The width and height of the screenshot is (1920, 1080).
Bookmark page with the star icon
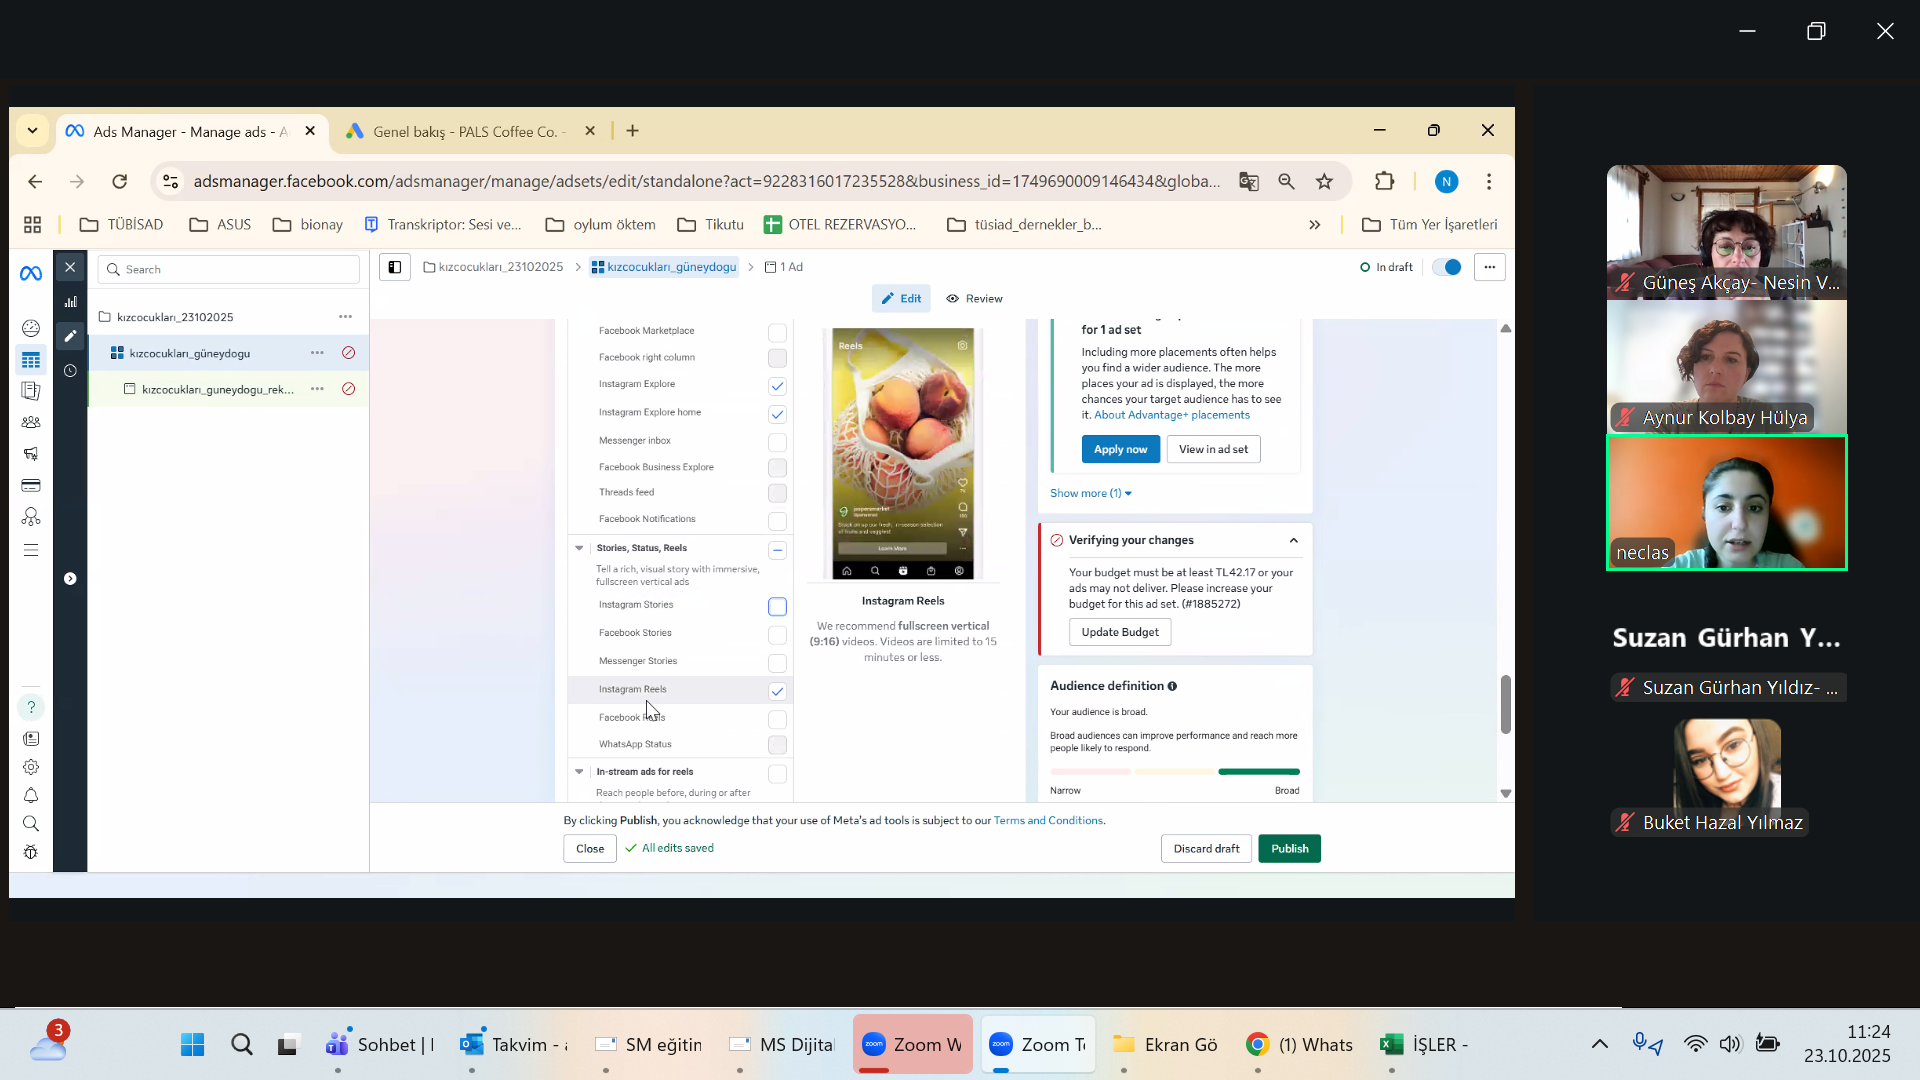pyautogui.click(x=1324, y=181)
